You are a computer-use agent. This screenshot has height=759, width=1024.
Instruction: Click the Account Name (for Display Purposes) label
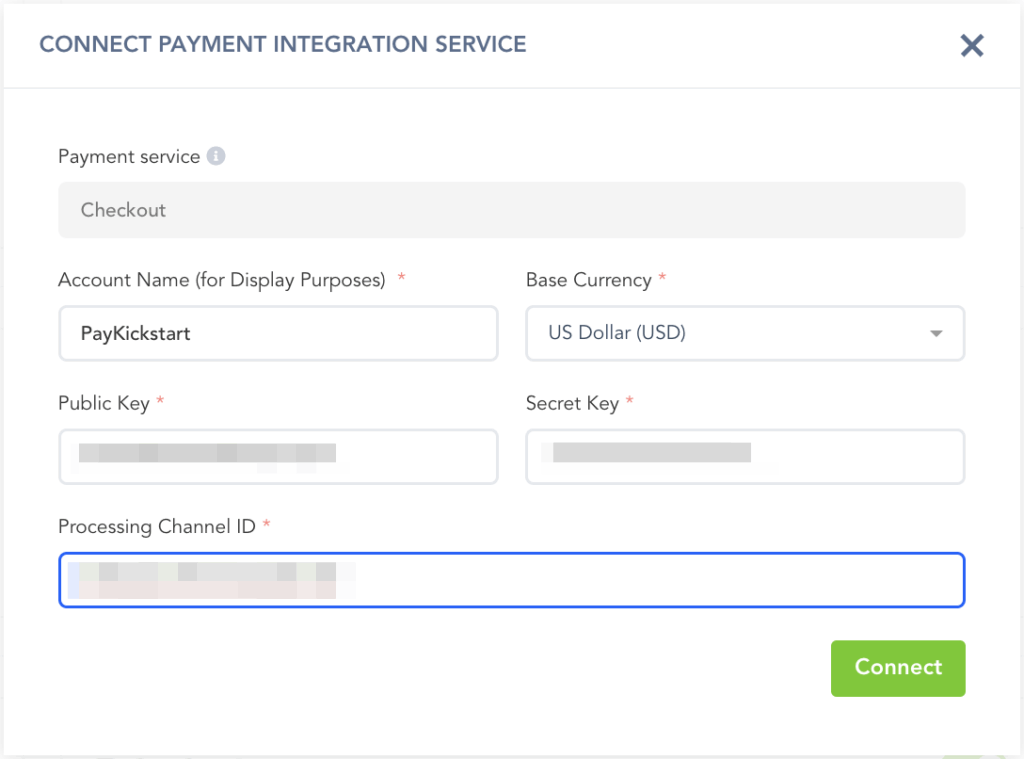(222, 280)
